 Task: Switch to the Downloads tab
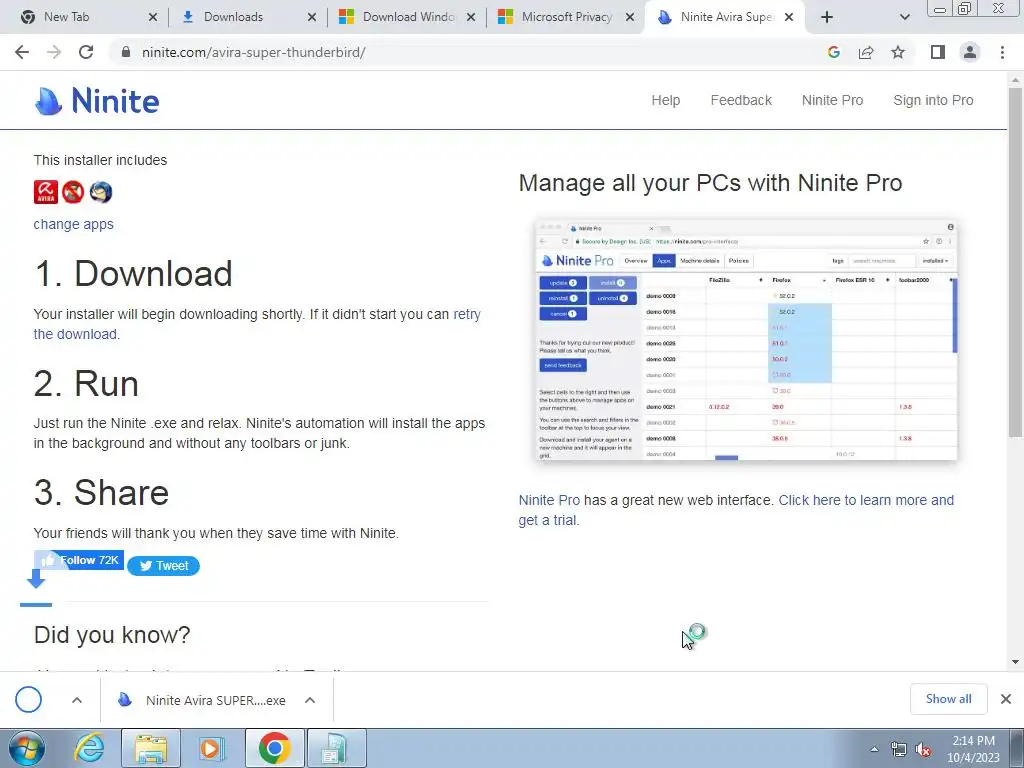[247, 17]
